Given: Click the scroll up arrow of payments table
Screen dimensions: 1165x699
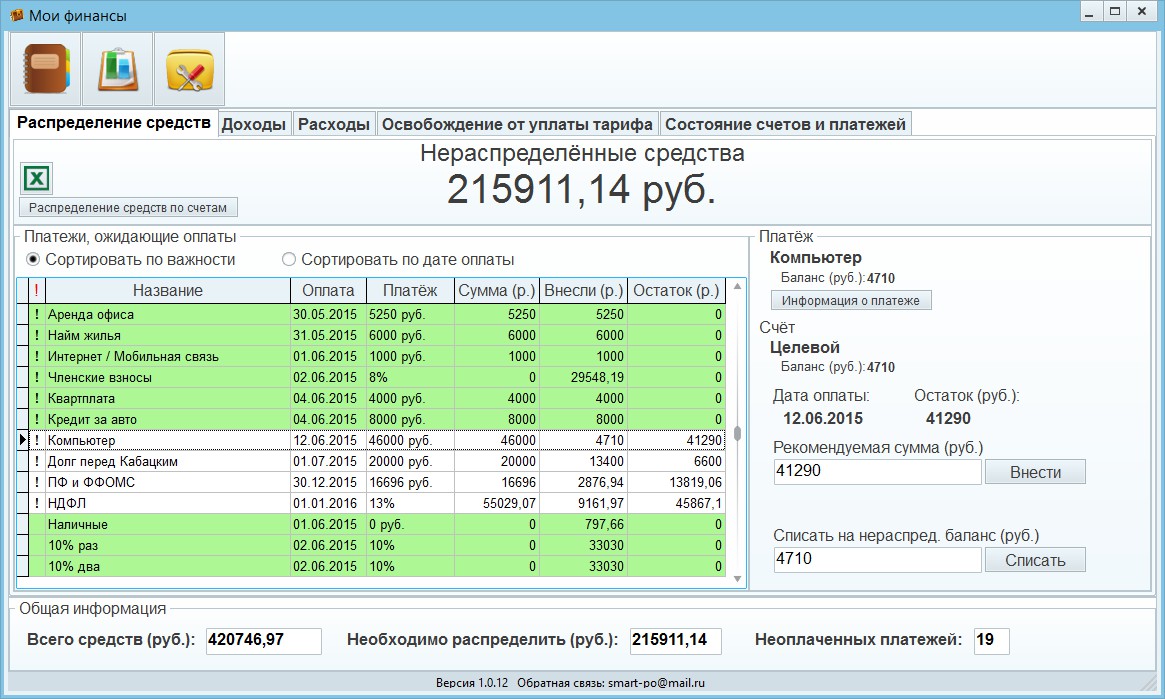Looking at the screenshot, I should tap(737, 286).
